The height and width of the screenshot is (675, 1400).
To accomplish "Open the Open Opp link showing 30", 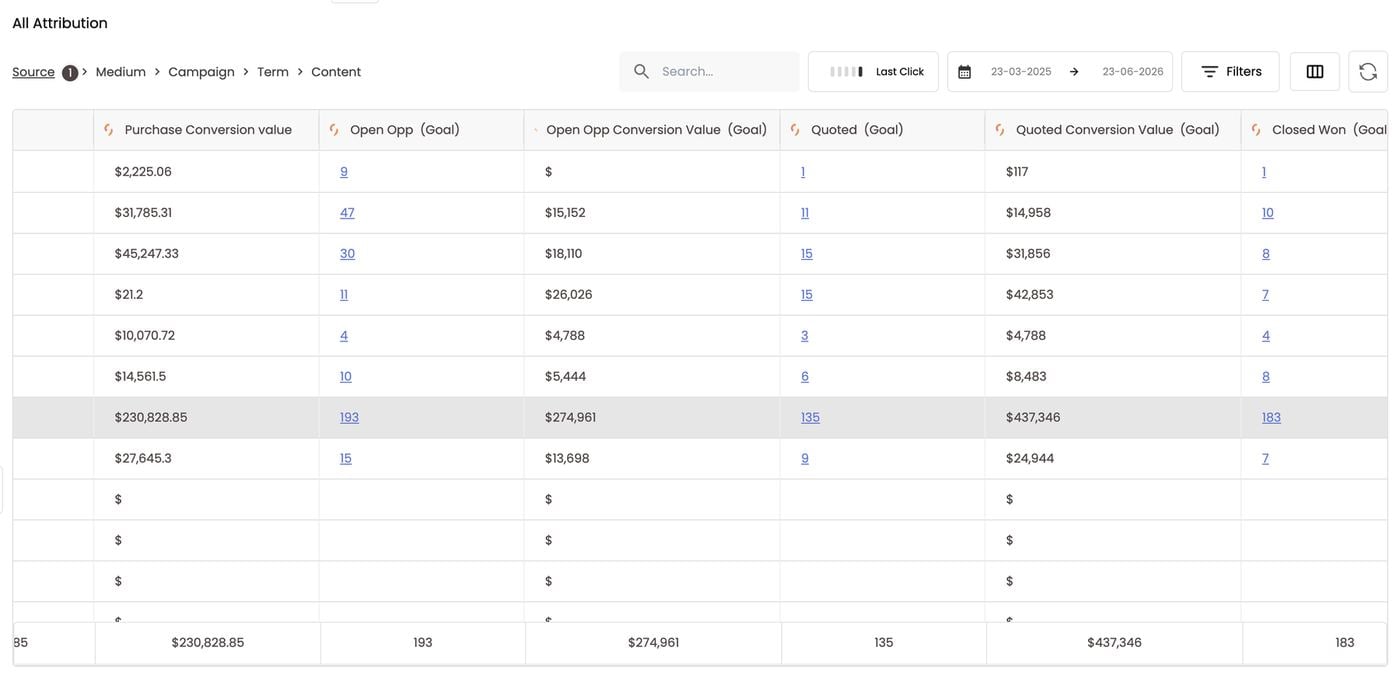I will pos(347,254).
